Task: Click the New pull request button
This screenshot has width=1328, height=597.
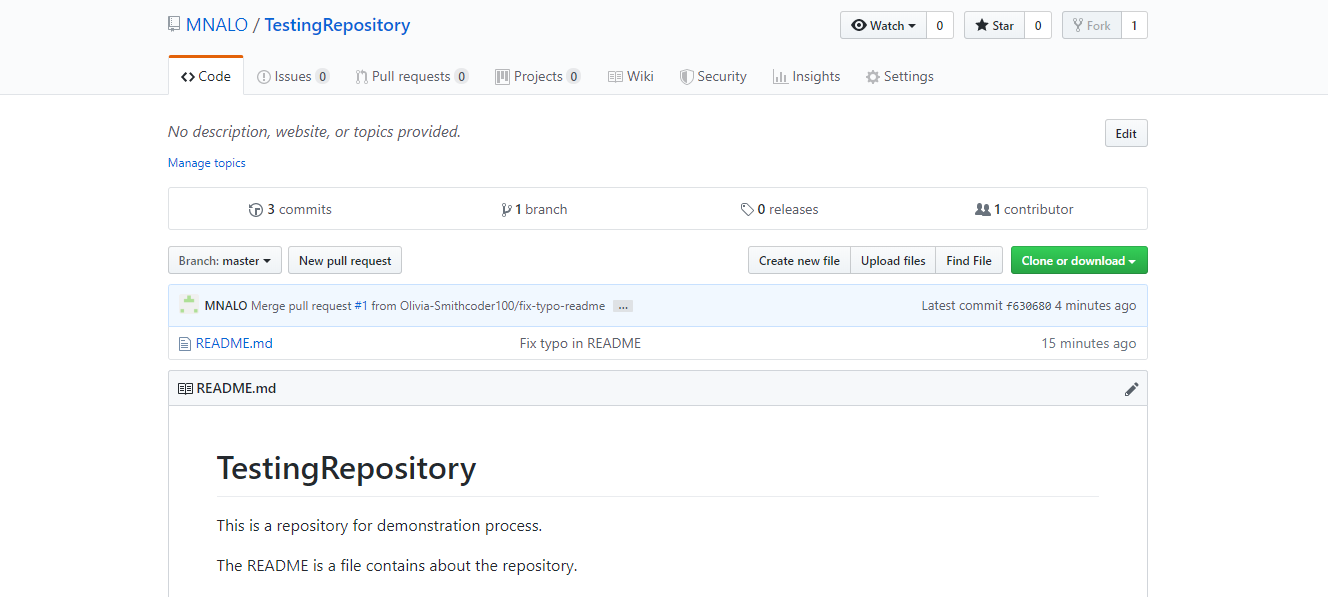Action: tap(345, 260)
